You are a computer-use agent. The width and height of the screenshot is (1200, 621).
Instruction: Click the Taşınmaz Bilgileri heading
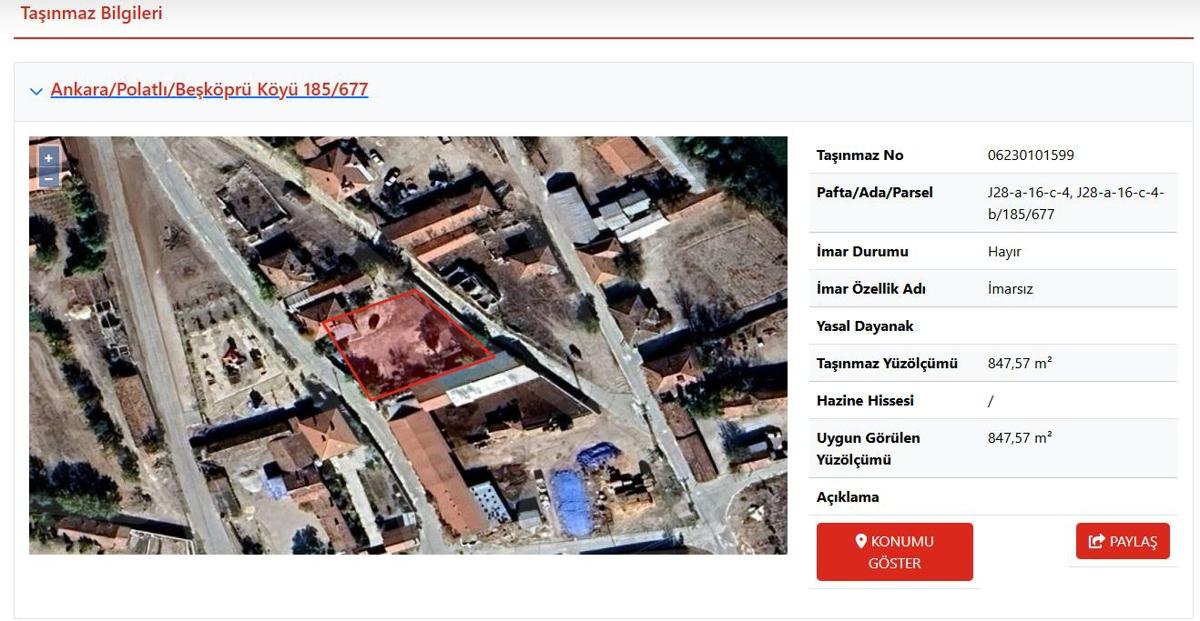coord(91,14)
